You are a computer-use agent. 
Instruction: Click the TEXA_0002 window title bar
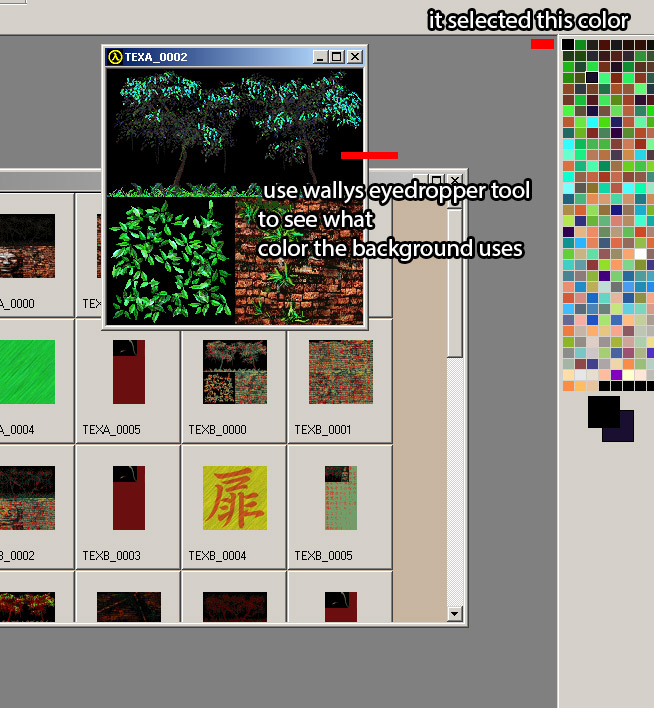(x=234, y=57)
